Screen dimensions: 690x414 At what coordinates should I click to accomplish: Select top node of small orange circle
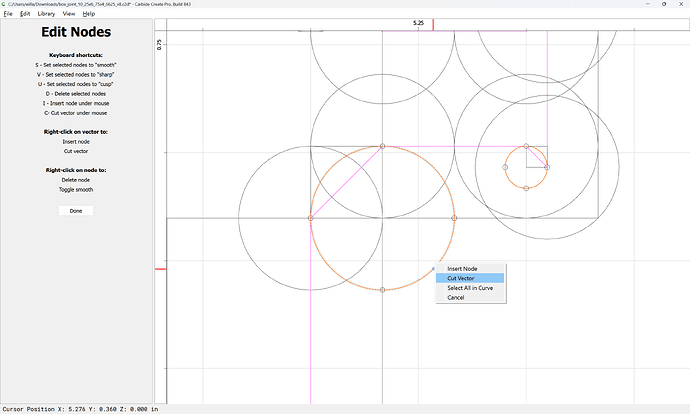[526, 146]
